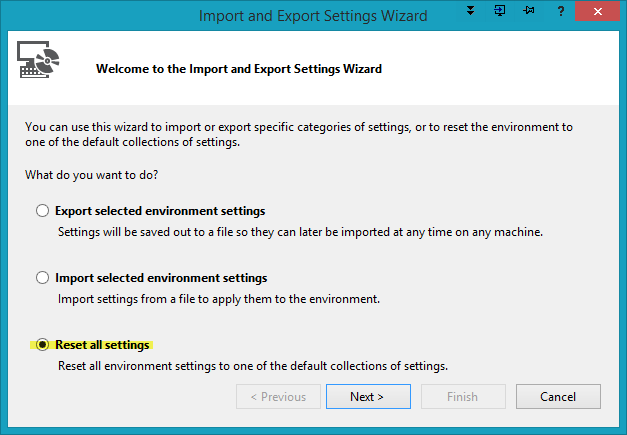Select Export selected environment settings radio button
The width and height of the screenshot is (627, 435).
[x=42, y=211]
